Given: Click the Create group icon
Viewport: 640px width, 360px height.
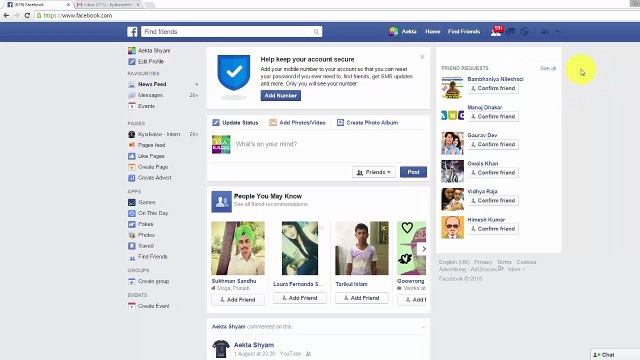Looking at the screenshot, I should (131, 282).
